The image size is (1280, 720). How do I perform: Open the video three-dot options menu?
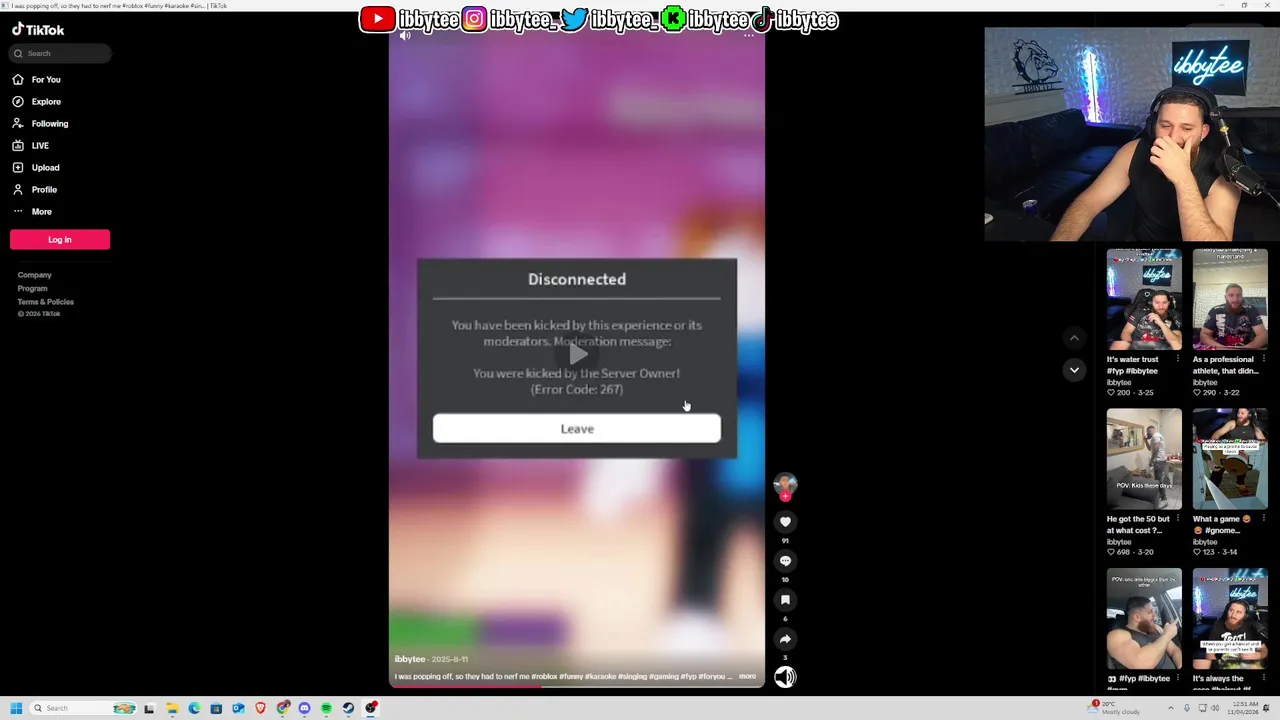click(x=748, y=35)
